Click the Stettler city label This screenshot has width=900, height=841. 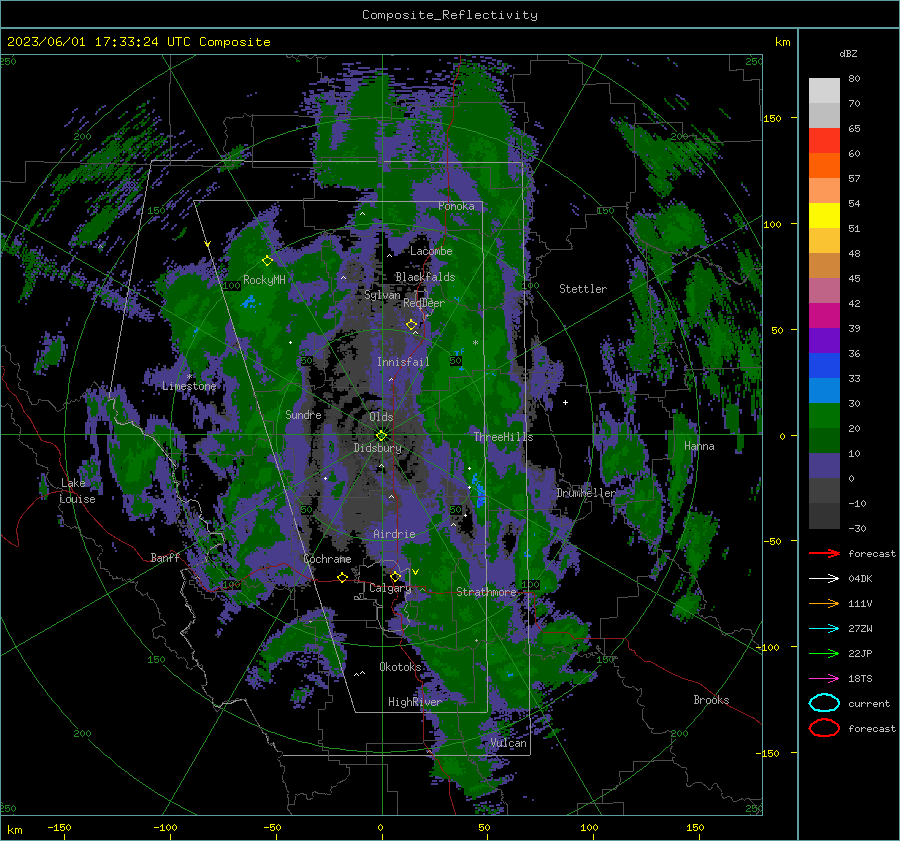[x=583, y=289]
